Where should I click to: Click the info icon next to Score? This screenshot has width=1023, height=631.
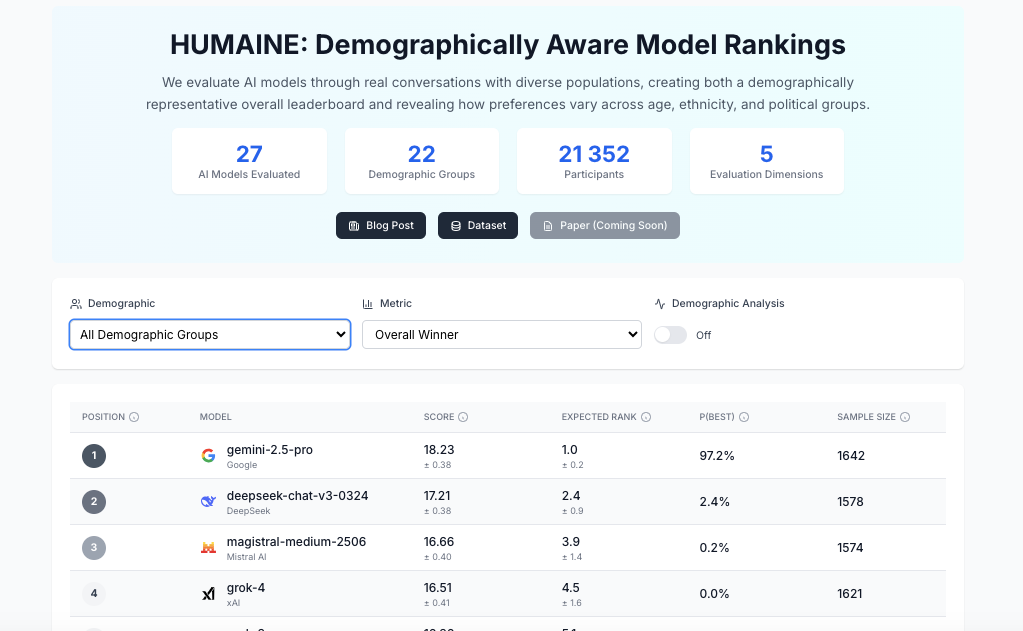pos(463,417)
